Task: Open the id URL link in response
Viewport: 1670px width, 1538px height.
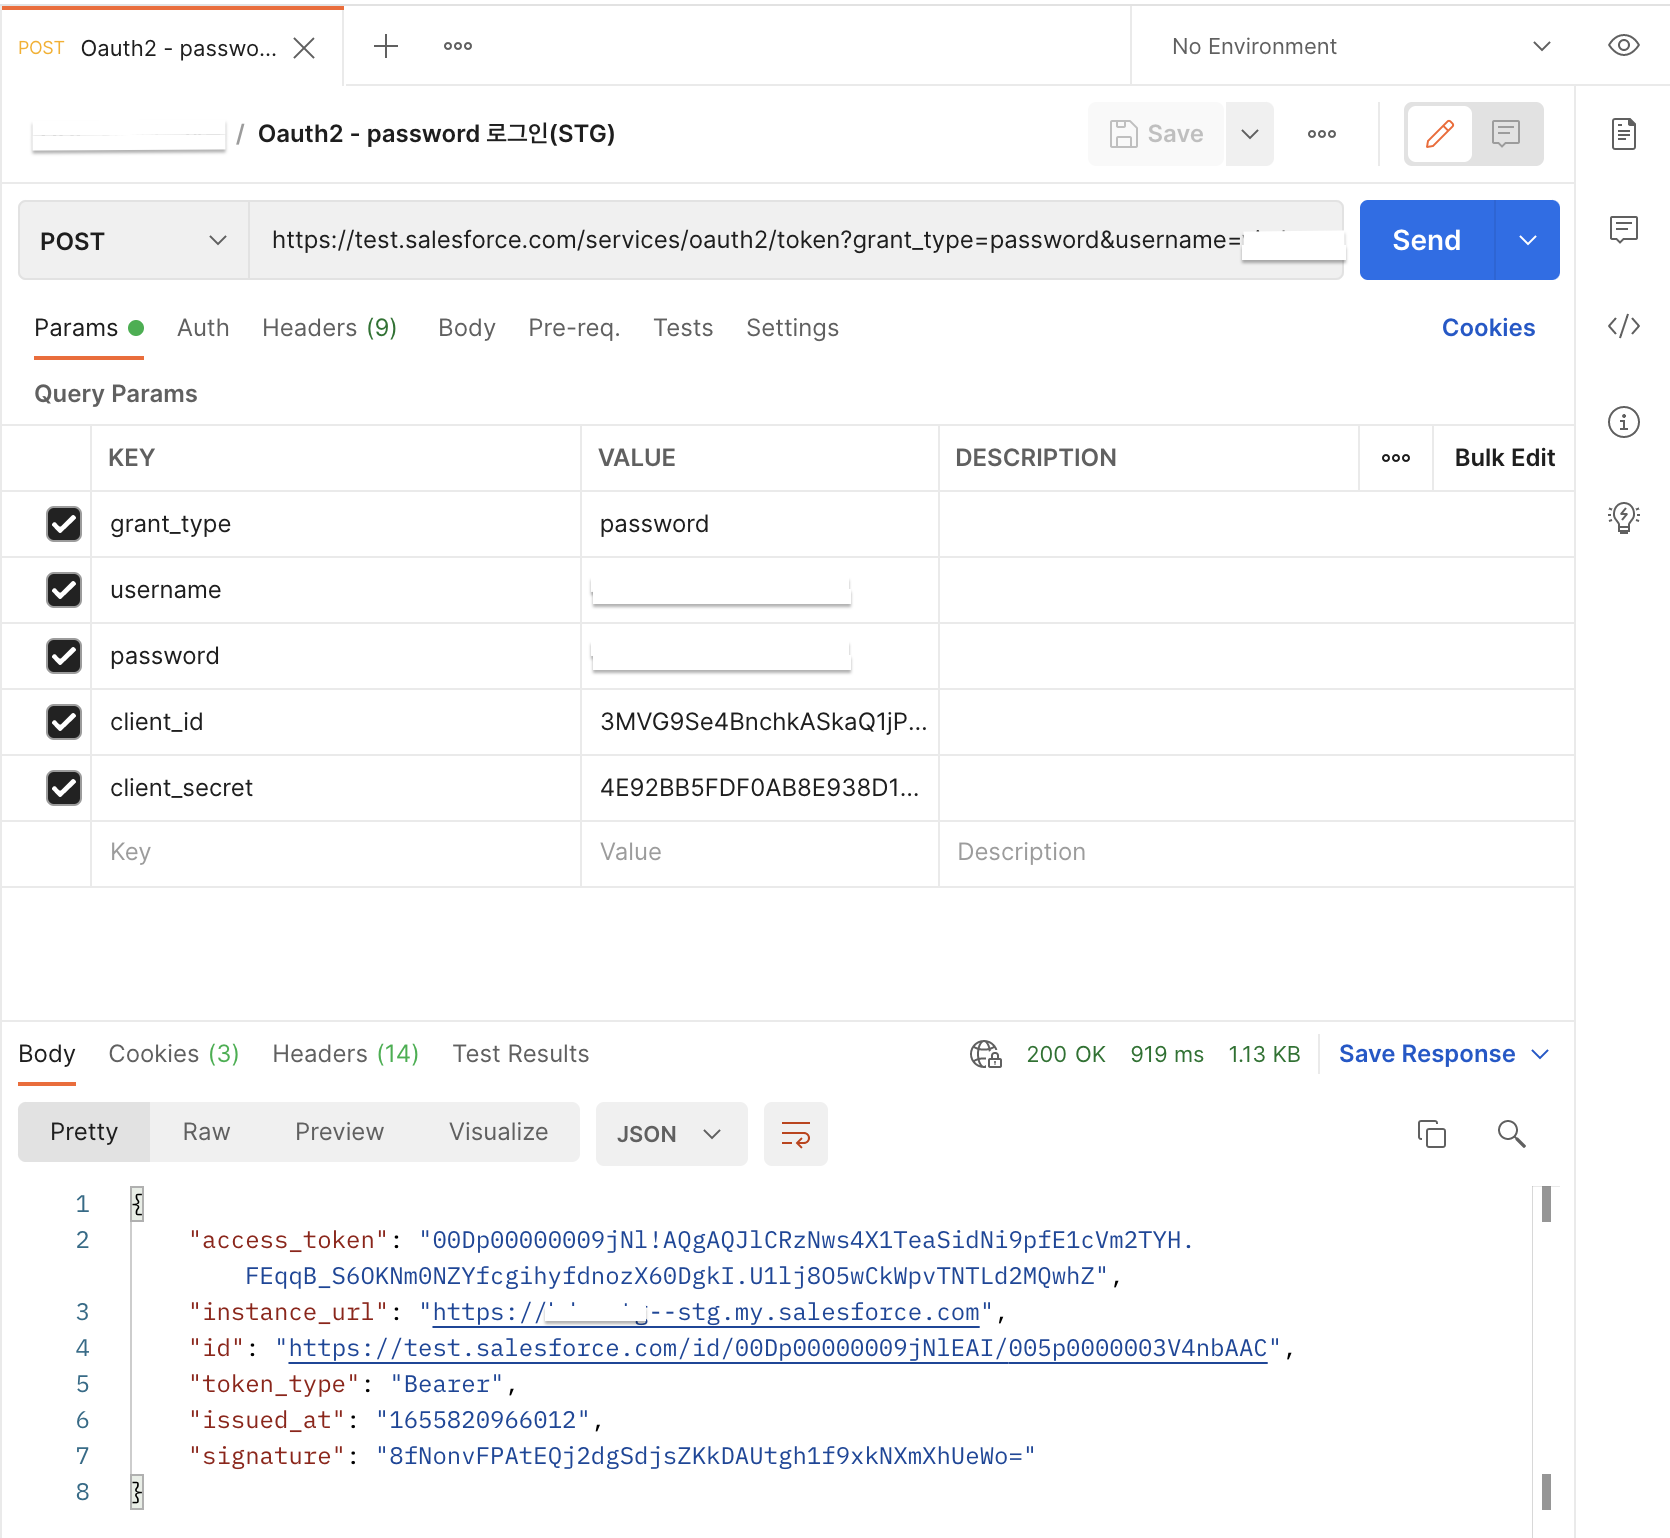Action: (778, 1348)
